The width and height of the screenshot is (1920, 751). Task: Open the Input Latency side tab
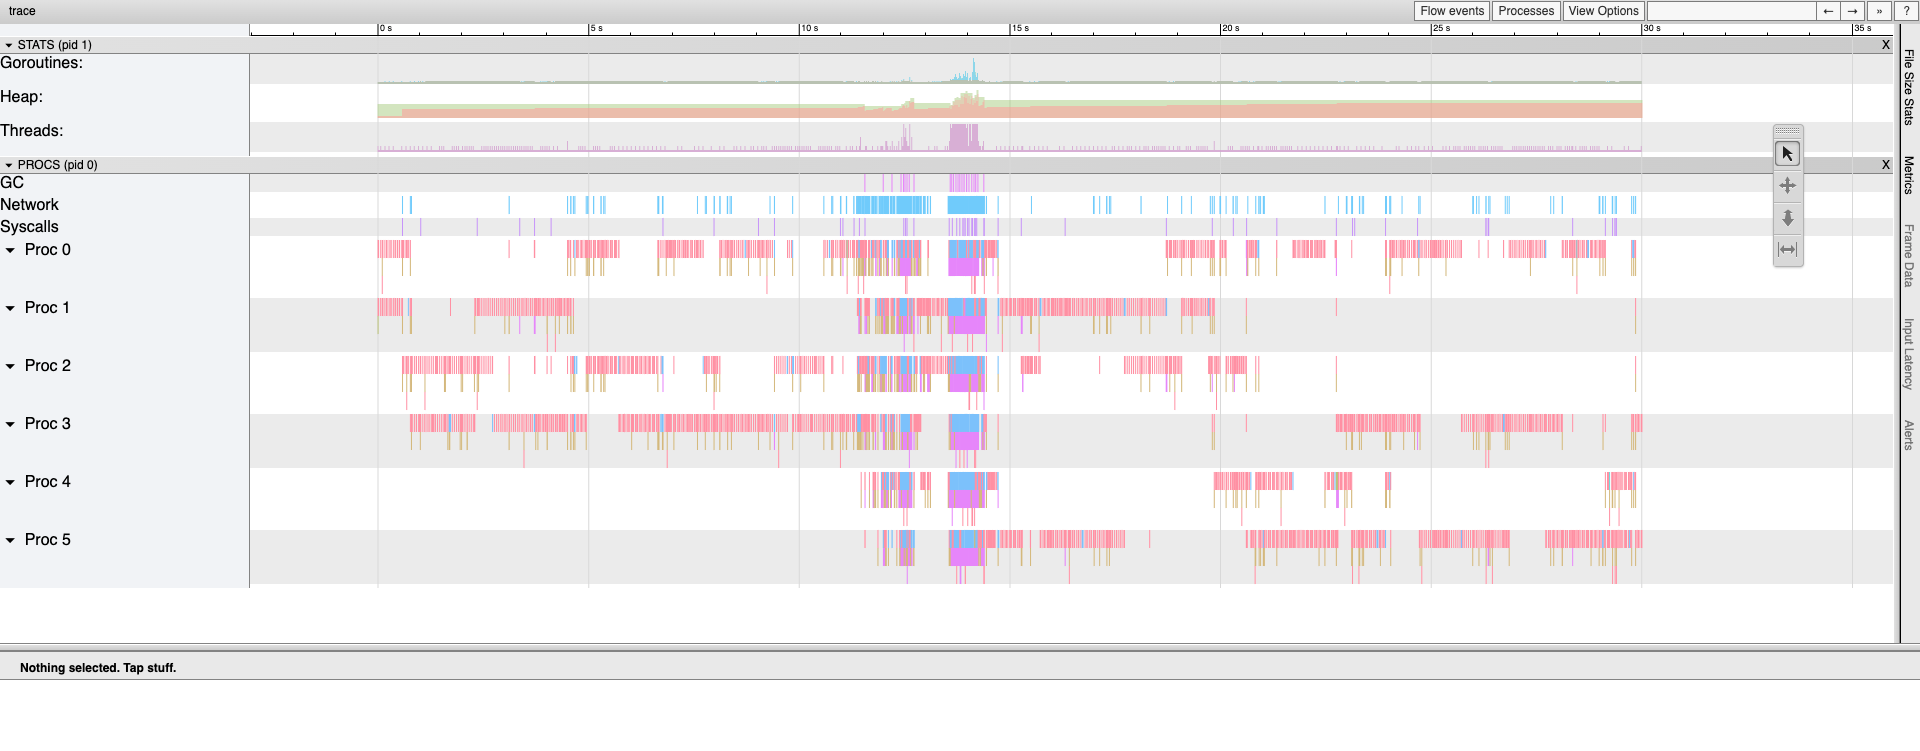(1909, 354)
